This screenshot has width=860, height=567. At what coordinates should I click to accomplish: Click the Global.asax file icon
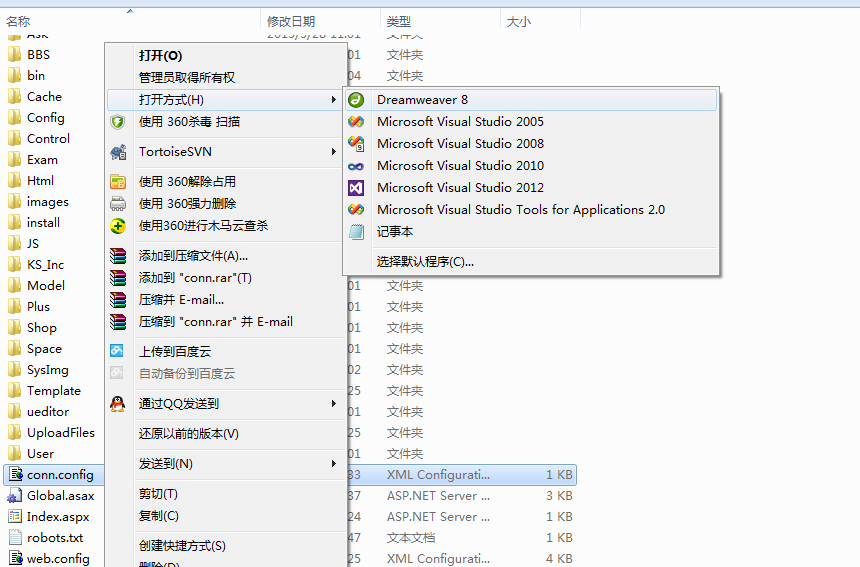[14, 496]
